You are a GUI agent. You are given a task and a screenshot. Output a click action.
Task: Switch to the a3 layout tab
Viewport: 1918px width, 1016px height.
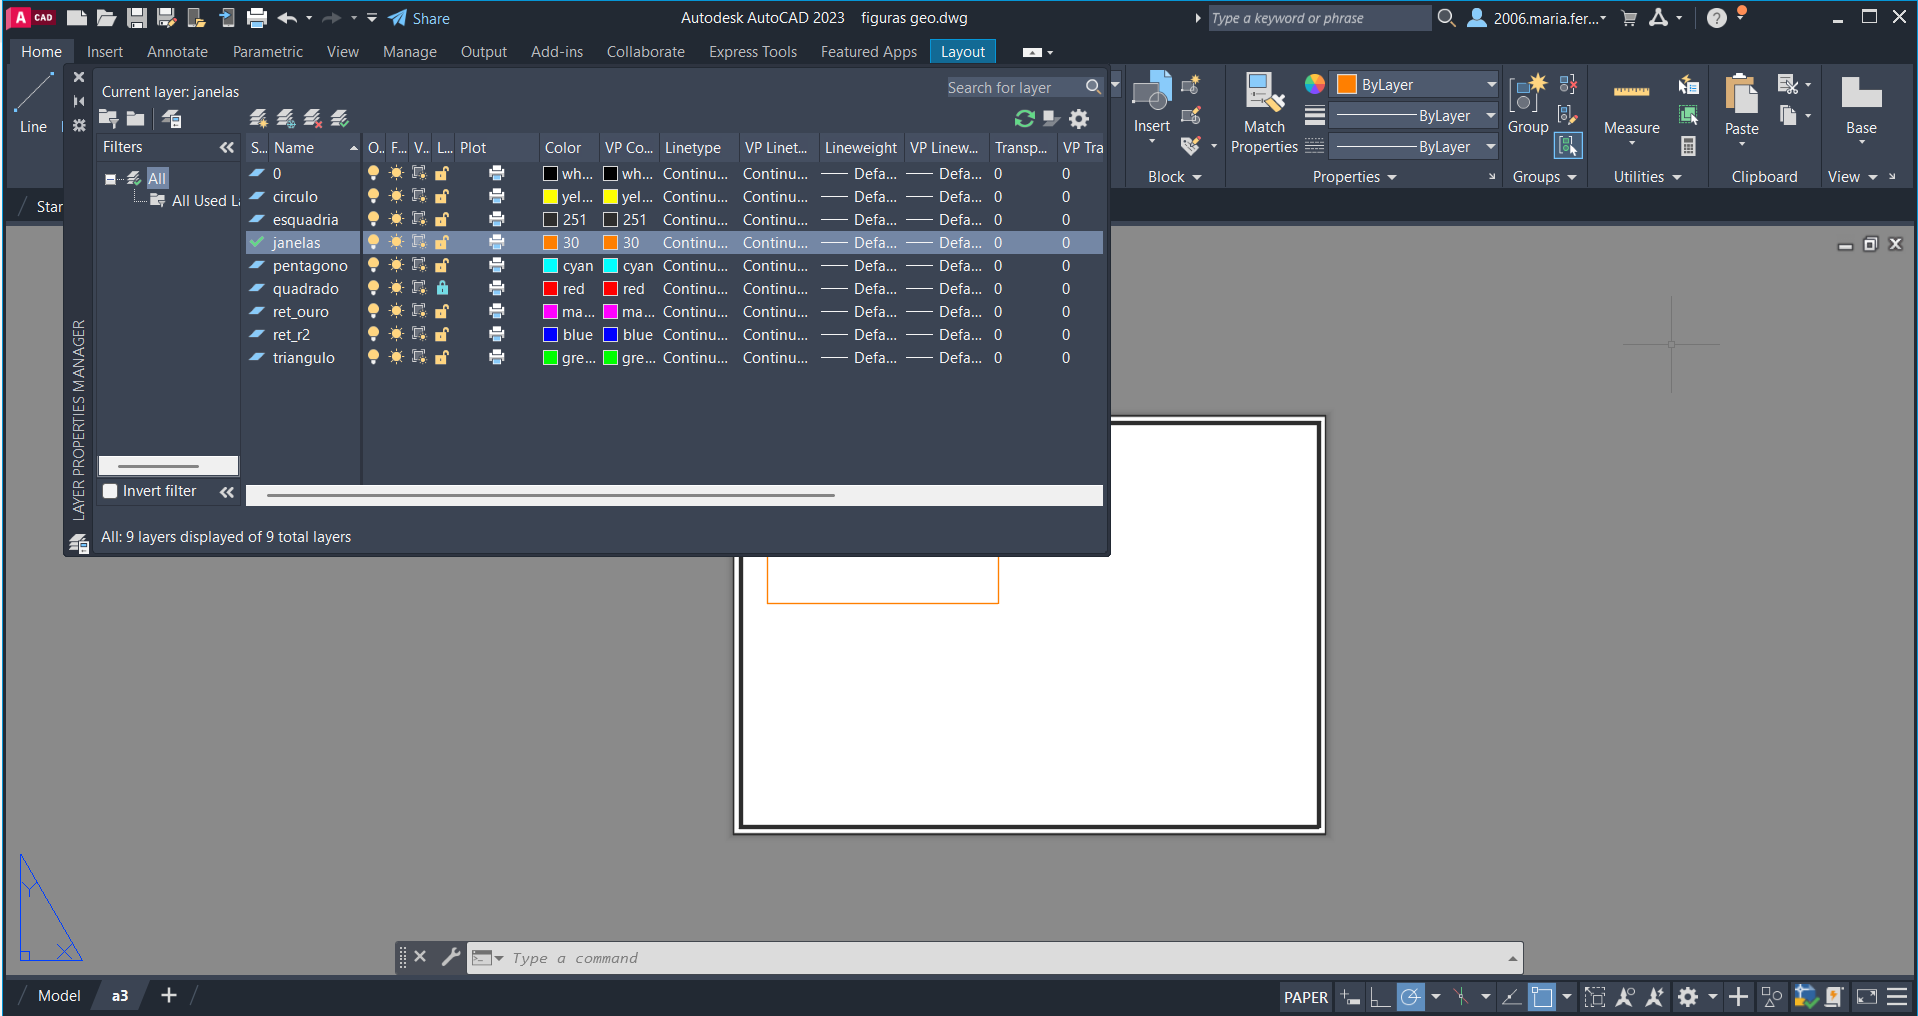coord(120,996)
